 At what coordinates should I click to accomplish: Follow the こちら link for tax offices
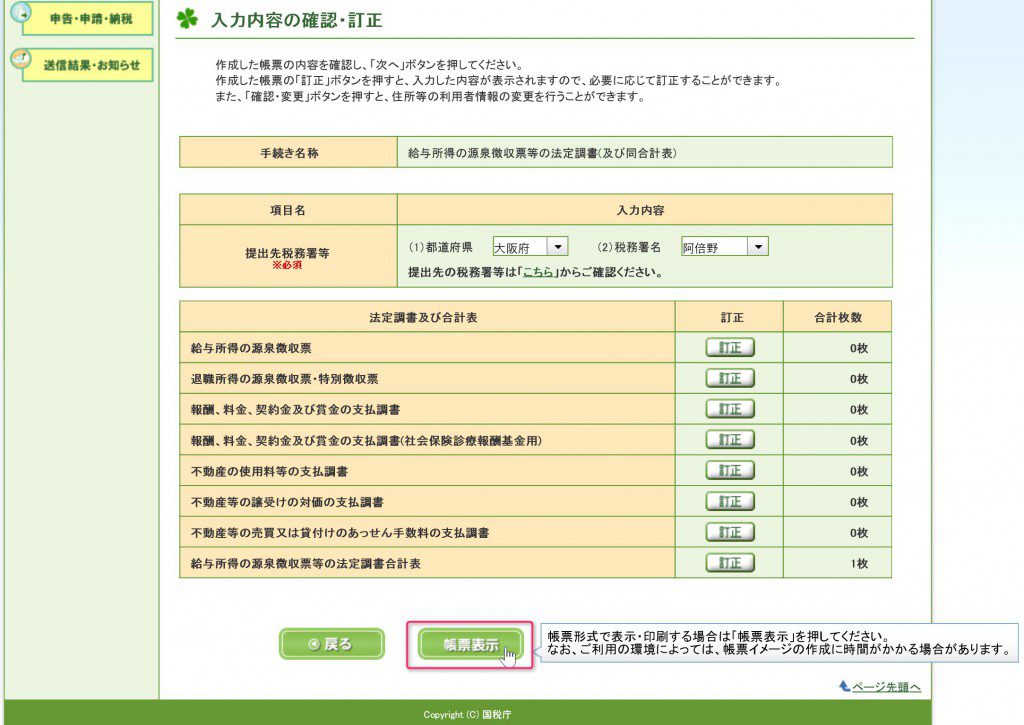[538, 272]
